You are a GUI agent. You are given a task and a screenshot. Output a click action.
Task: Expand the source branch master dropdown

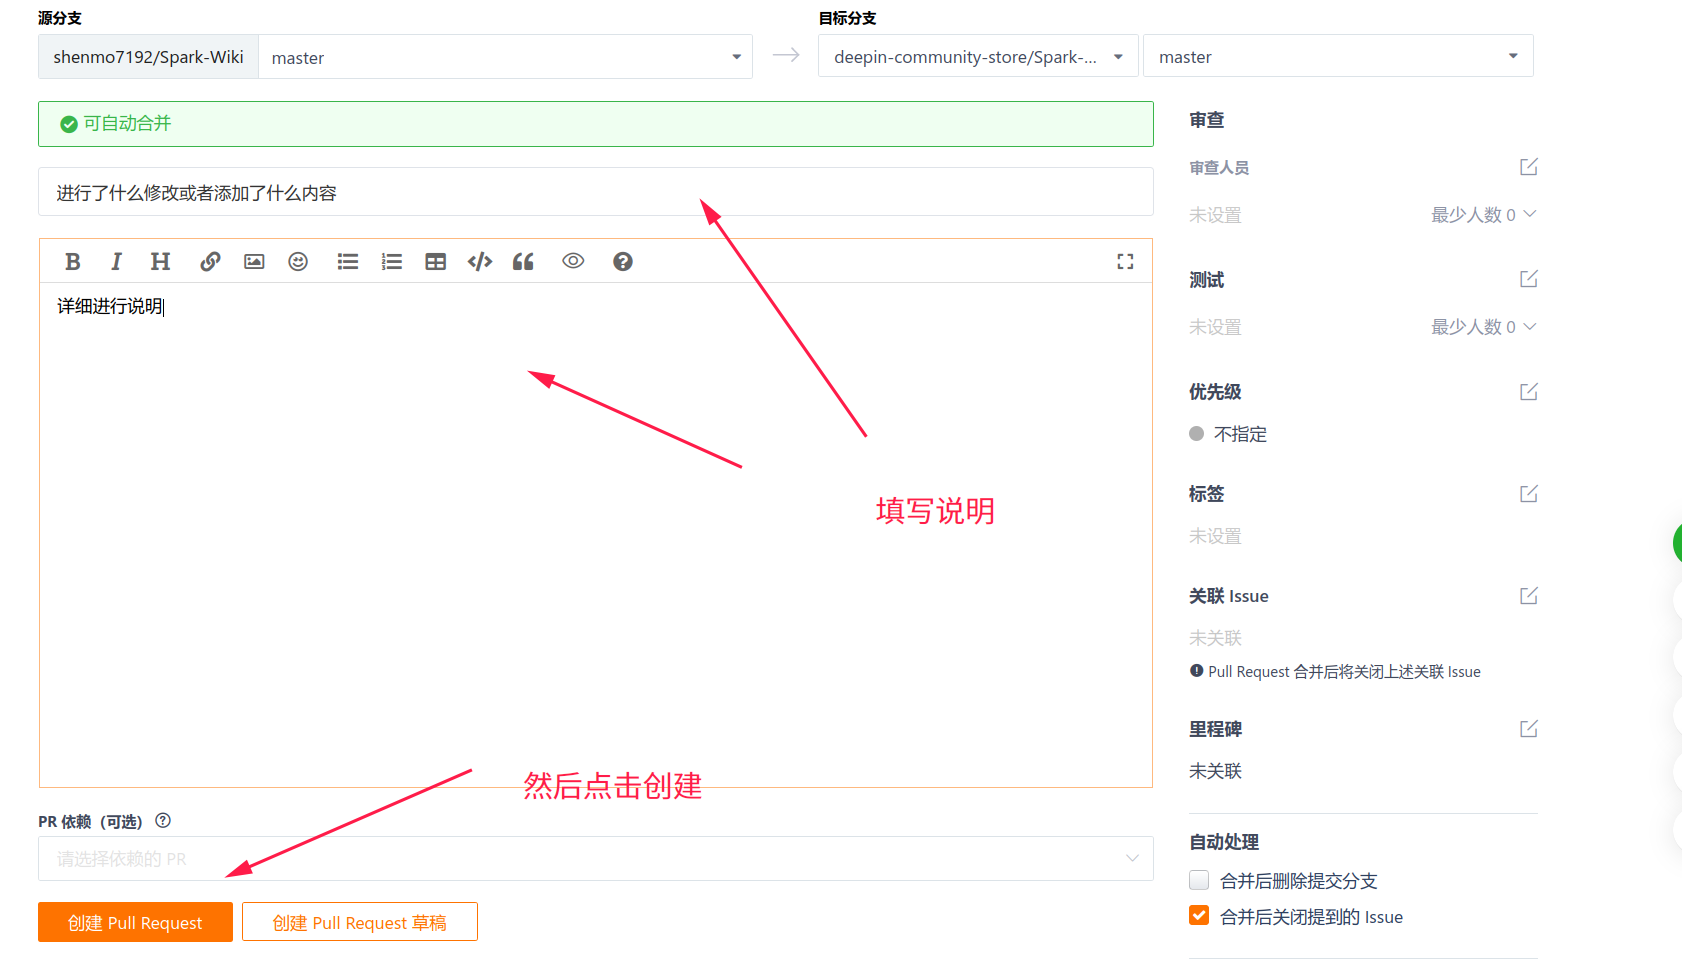pyautogui.click(x=505, y=57)
